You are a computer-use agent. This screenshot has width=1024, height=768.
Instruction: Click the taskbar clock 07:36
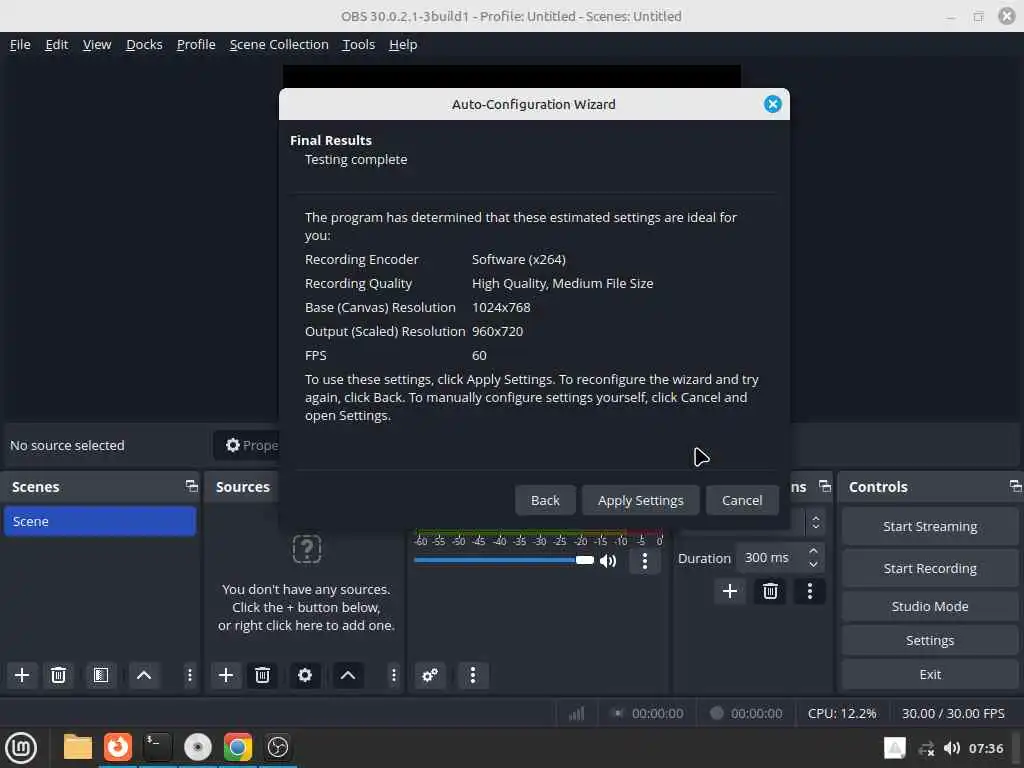coord(985,748)
